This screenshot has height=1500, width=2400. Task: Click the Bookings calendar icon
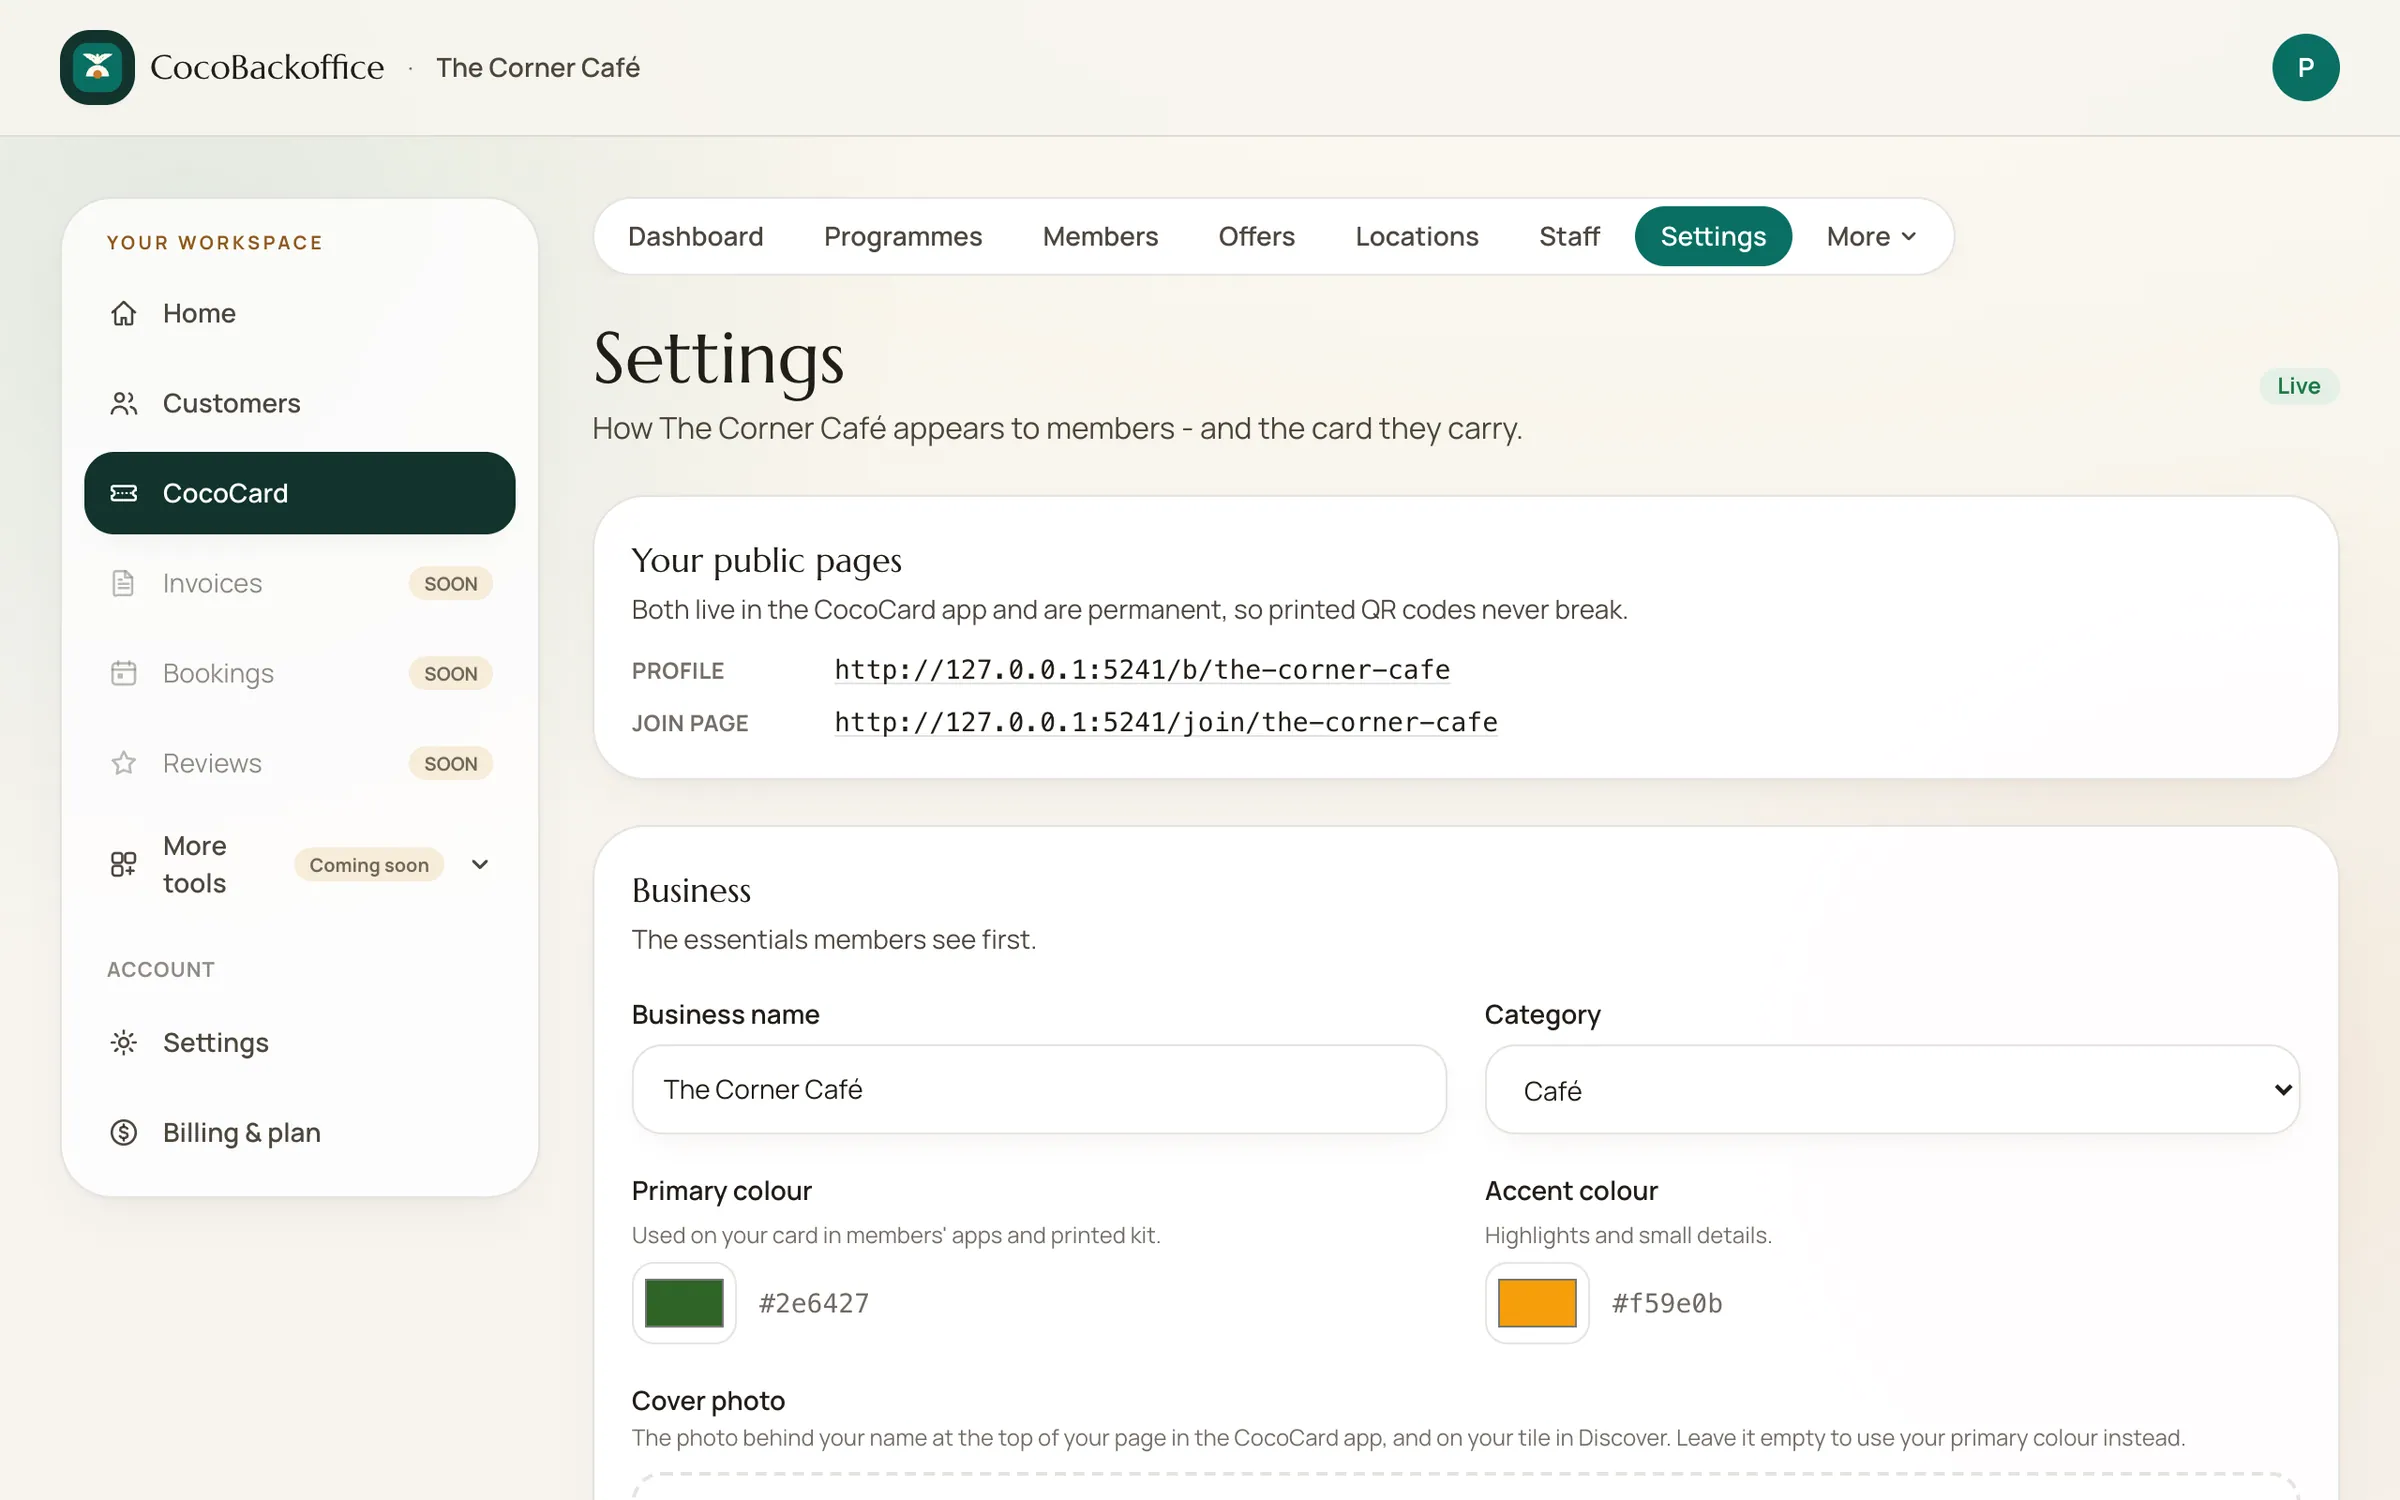123,673
